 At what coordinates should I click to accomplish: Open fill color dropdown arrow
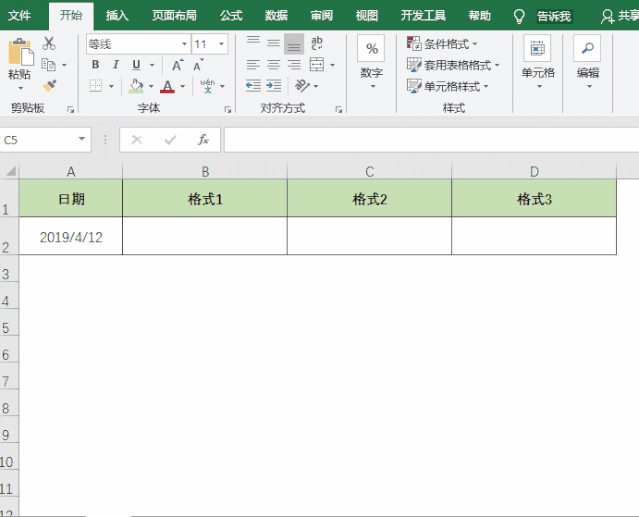point(151,86)
